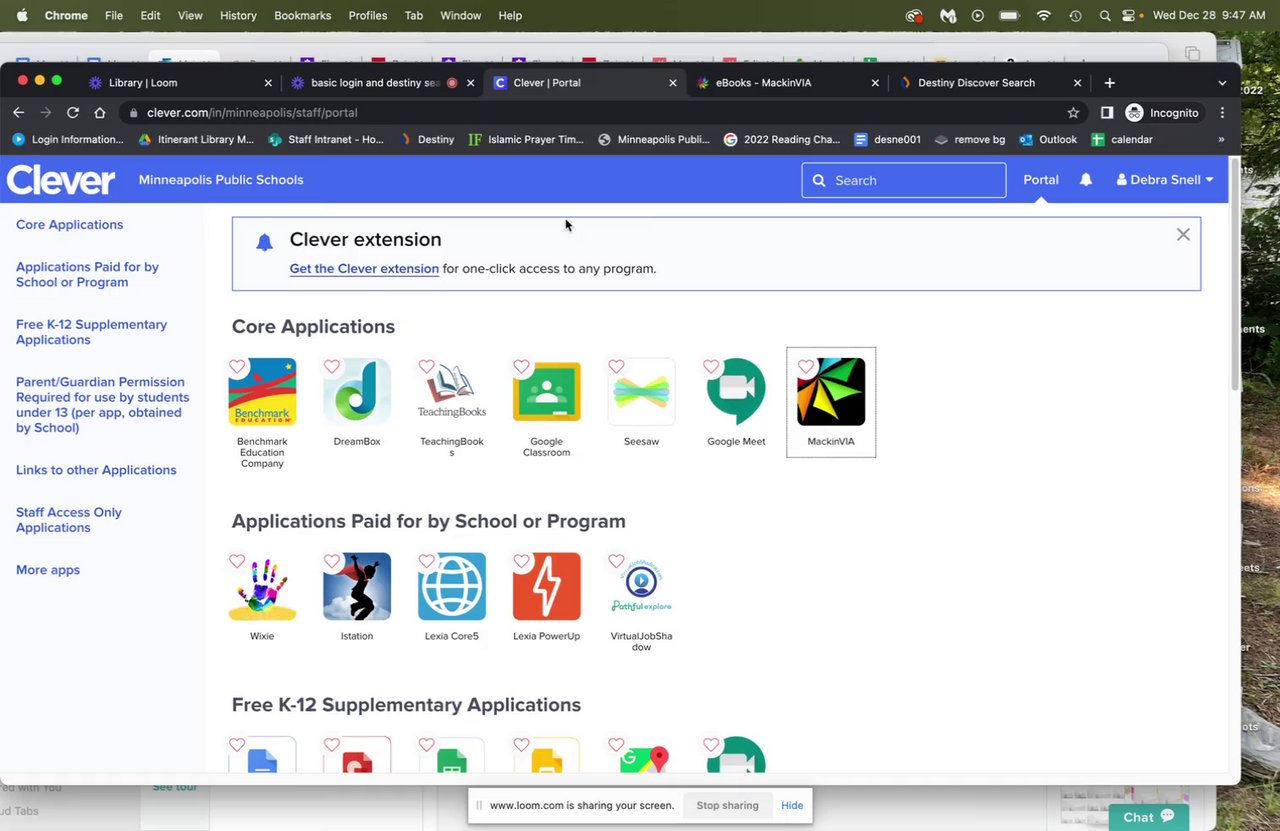Close the Clever | Portal tab
Image resolution: width=1280 pixels, height=831 pixels.
673,83
